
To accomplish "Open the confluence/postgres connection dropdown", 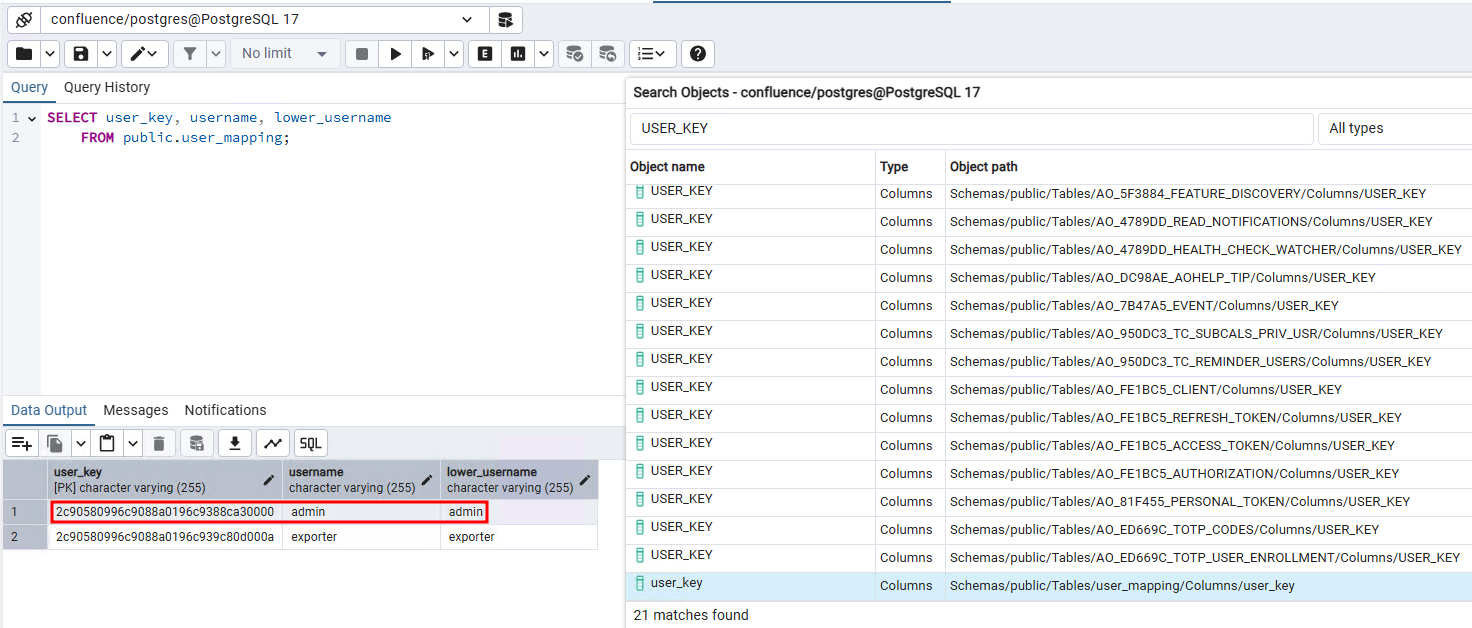I will 264,19.
